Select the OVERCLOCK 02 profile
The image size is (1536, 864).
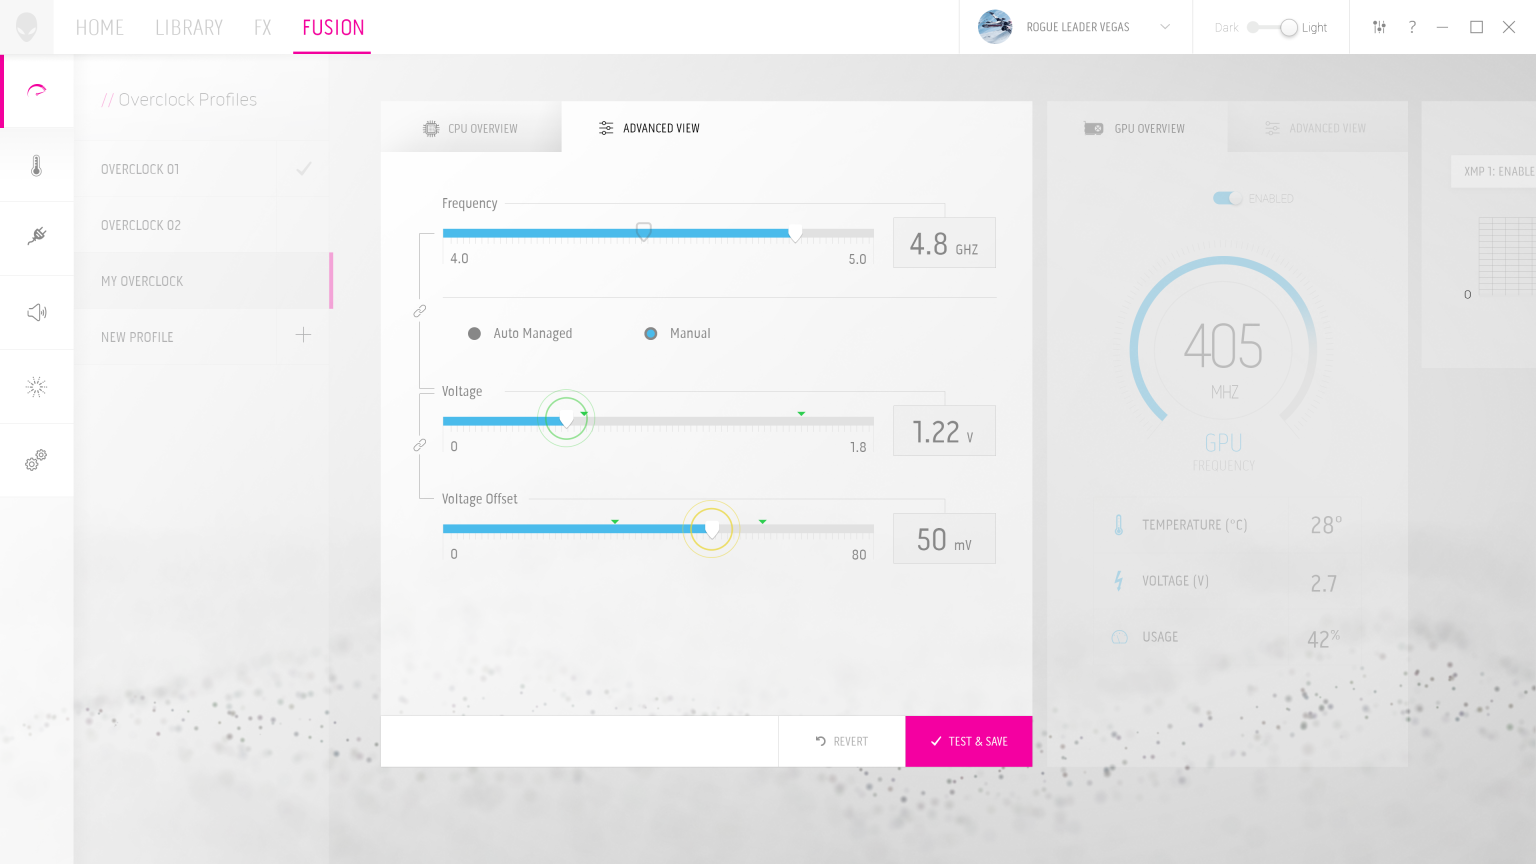click(x=140, y=224)
